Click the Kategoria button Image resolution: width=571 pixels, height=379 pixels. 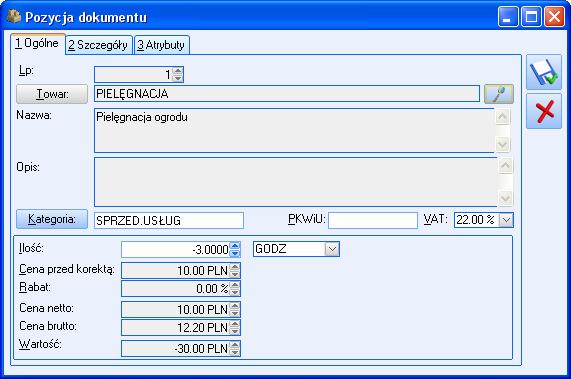click(x=52, y=219)
